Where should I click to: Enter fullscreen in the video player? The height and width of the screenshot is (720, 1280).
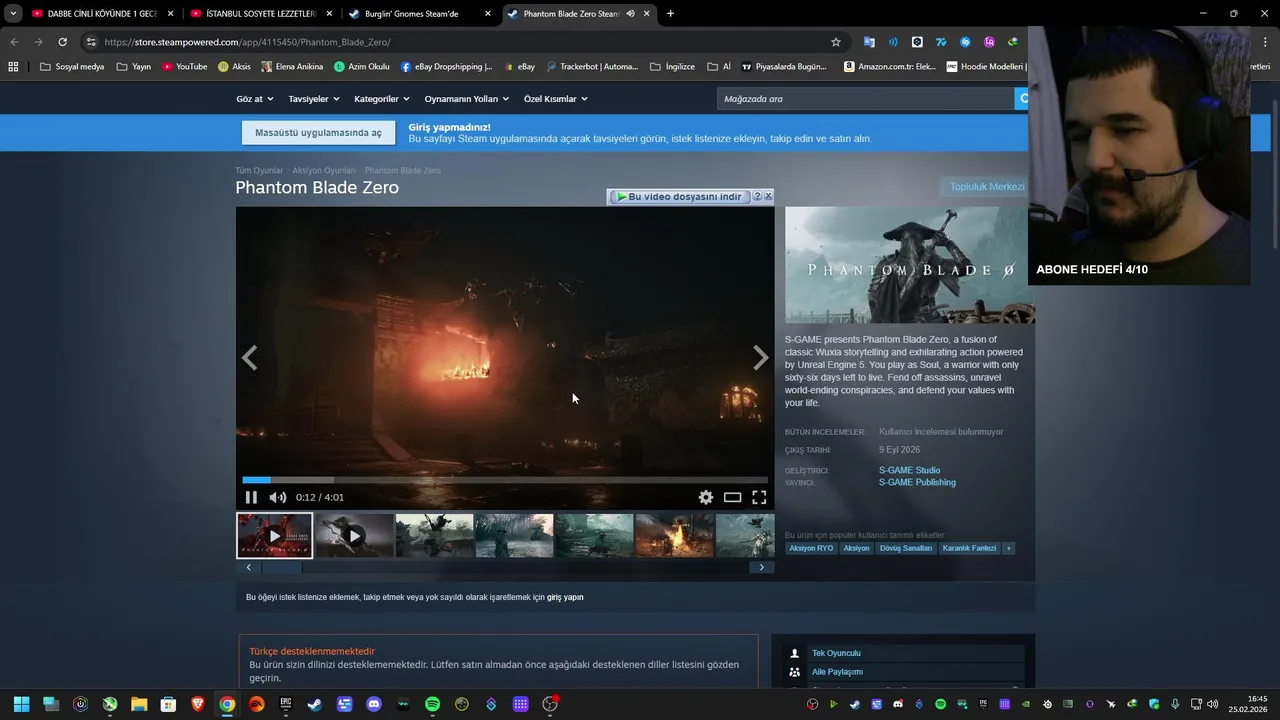pos(759,497)
